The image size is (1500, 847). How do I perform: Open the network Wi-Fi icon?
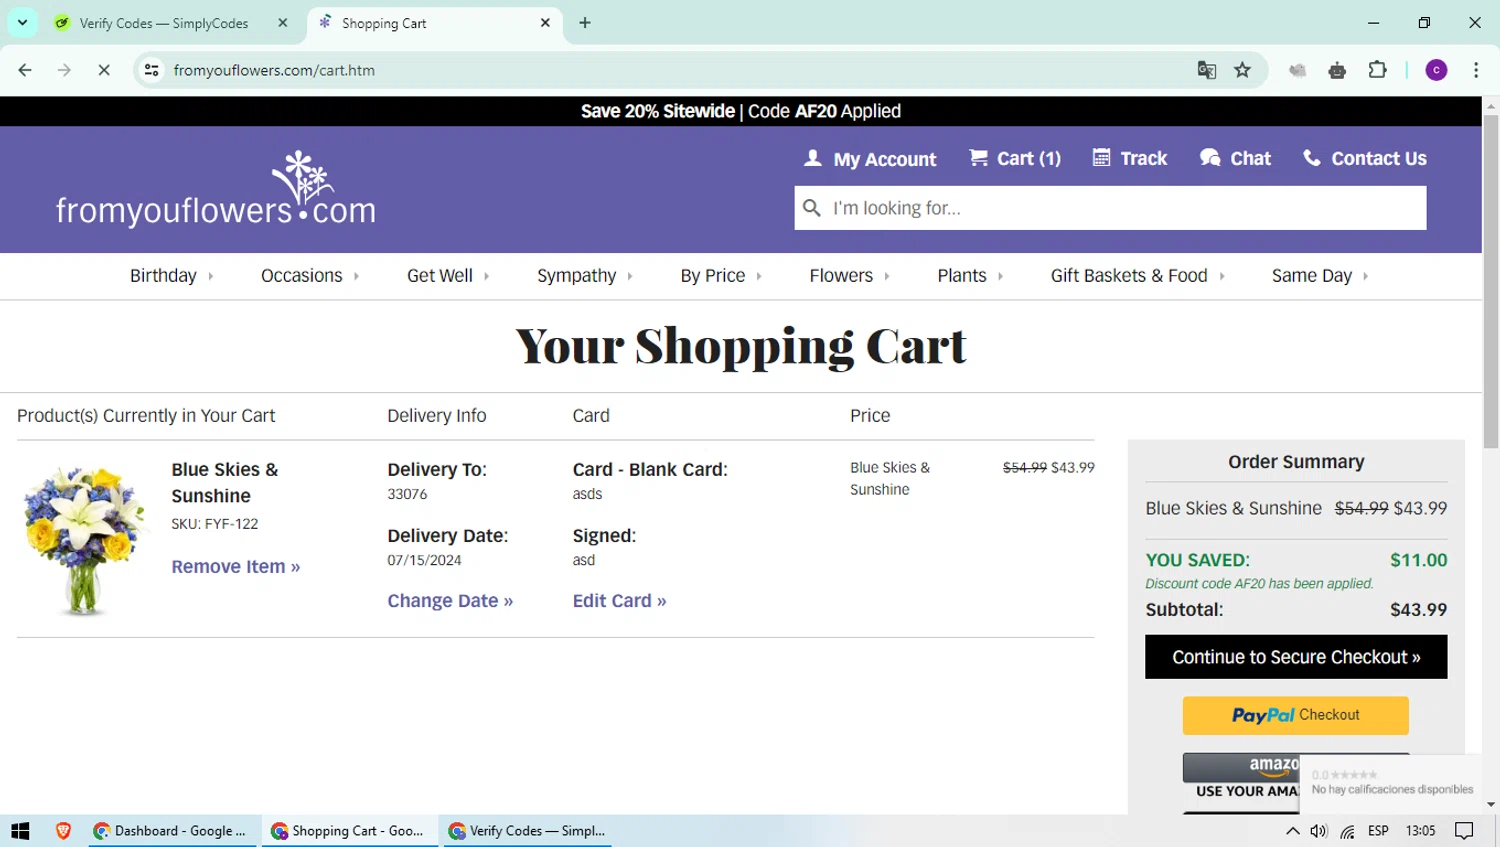[x=1348, y=831]
